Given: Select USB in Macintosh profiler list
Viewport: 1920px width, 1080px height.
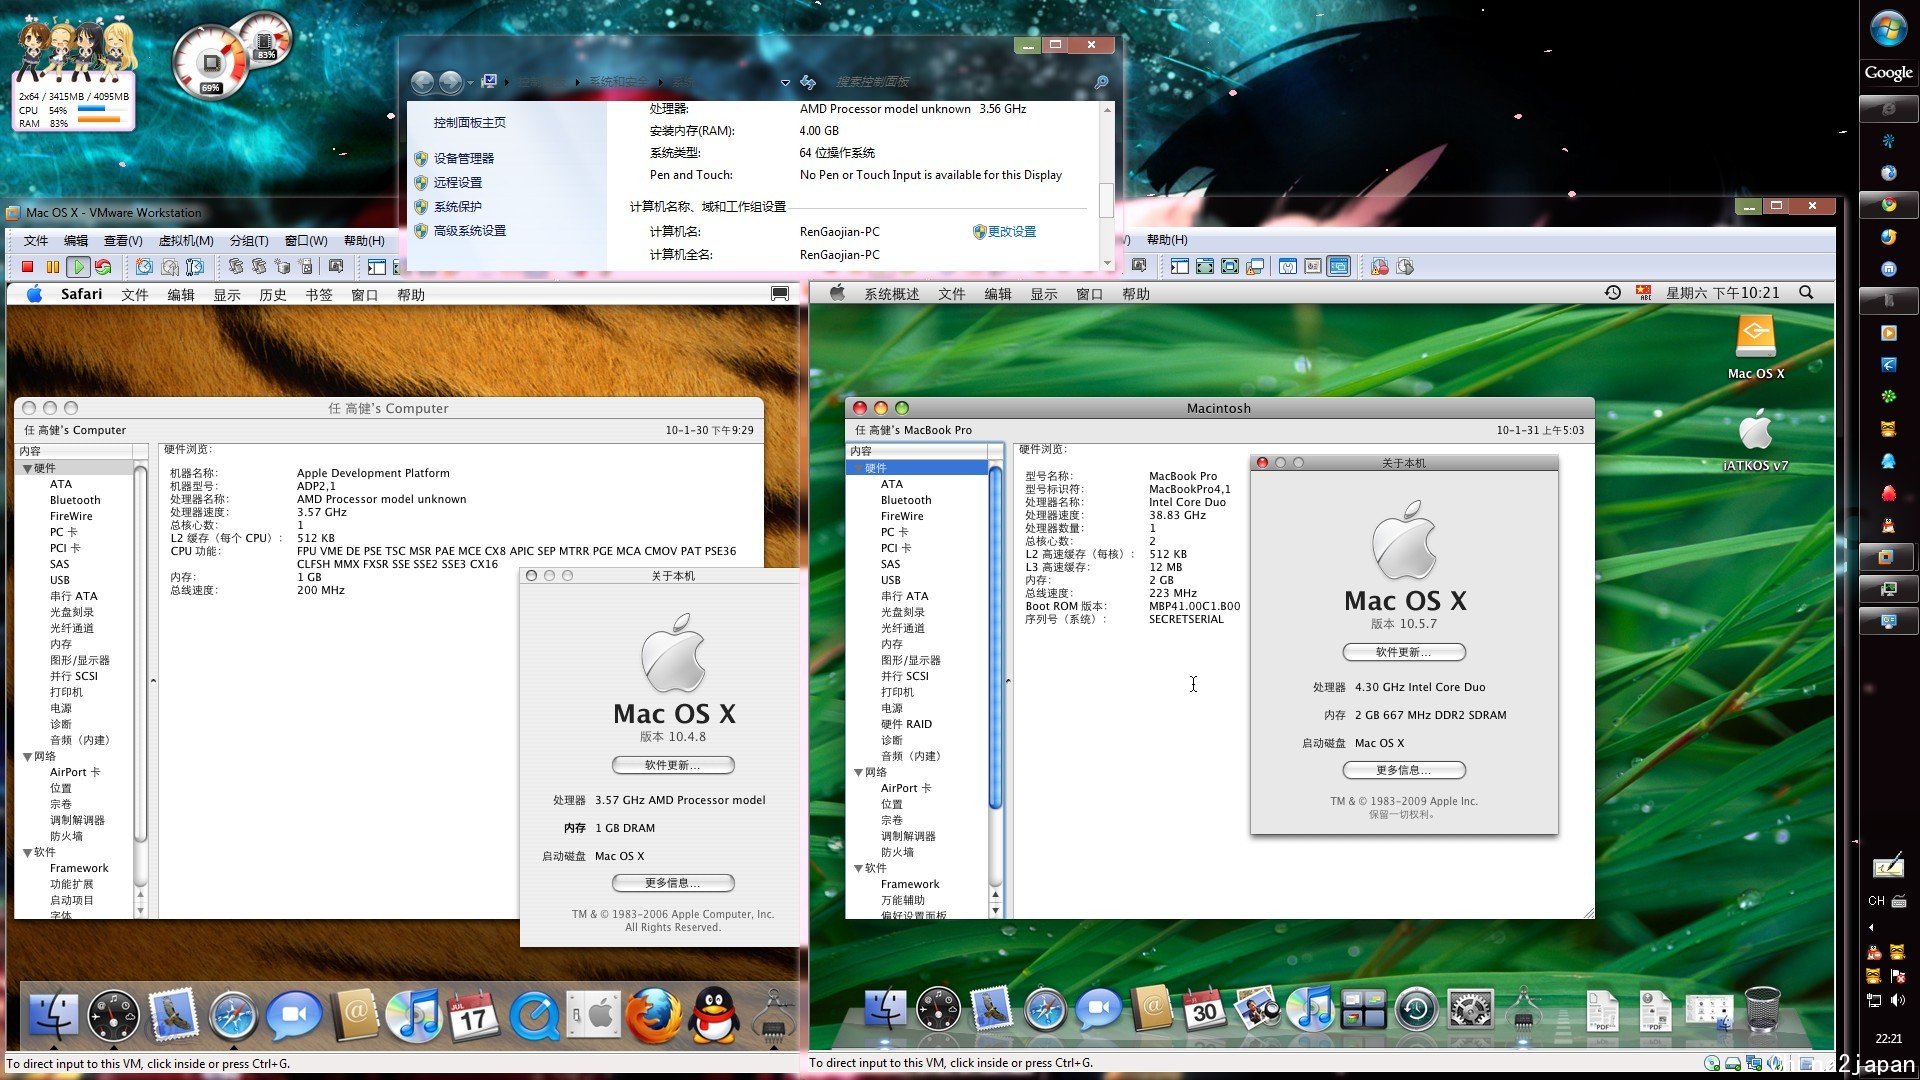Looking at the screenshot, I should [x=890, y=580].
